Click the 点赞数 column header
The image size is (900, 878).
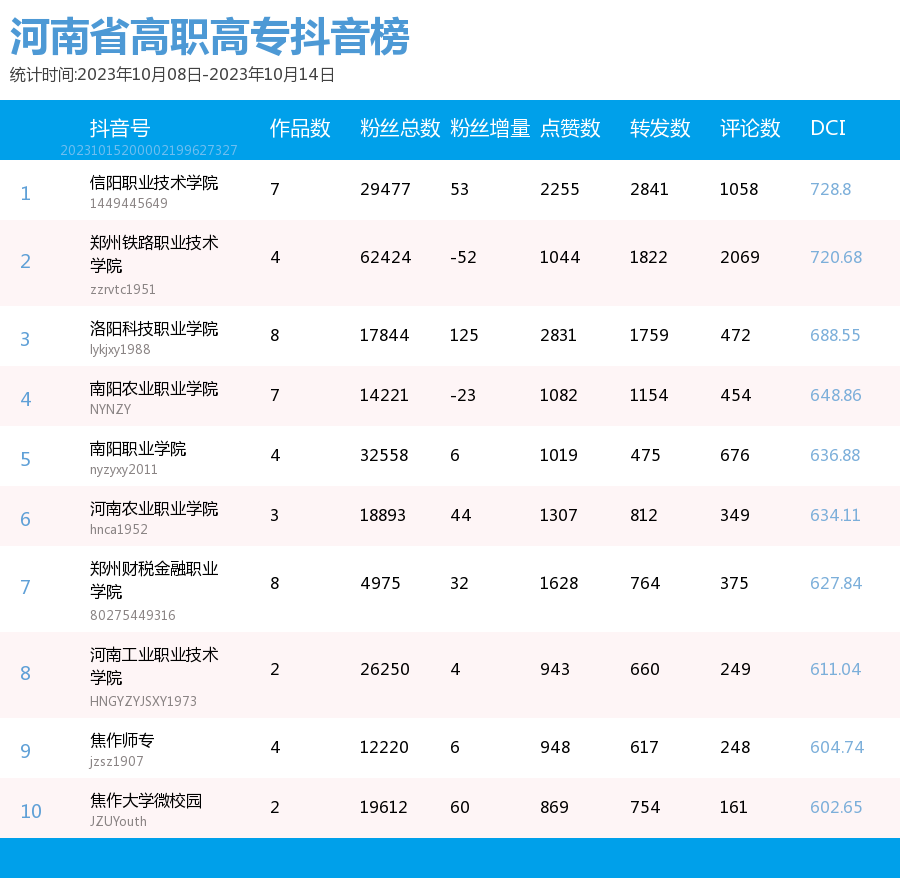[570, 128]
